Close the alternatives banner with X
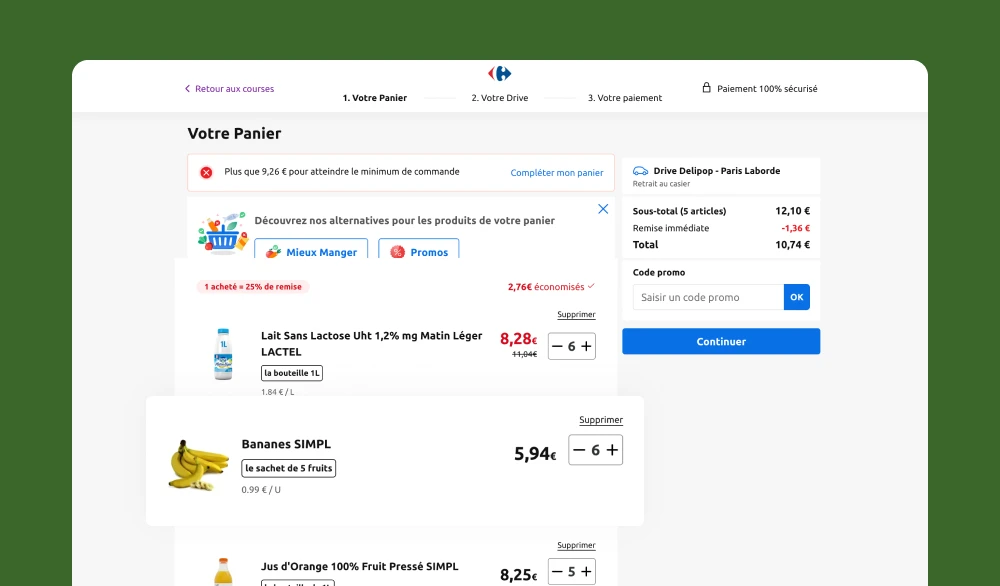The image size is (1000, 586). click(x=603, y=209)
